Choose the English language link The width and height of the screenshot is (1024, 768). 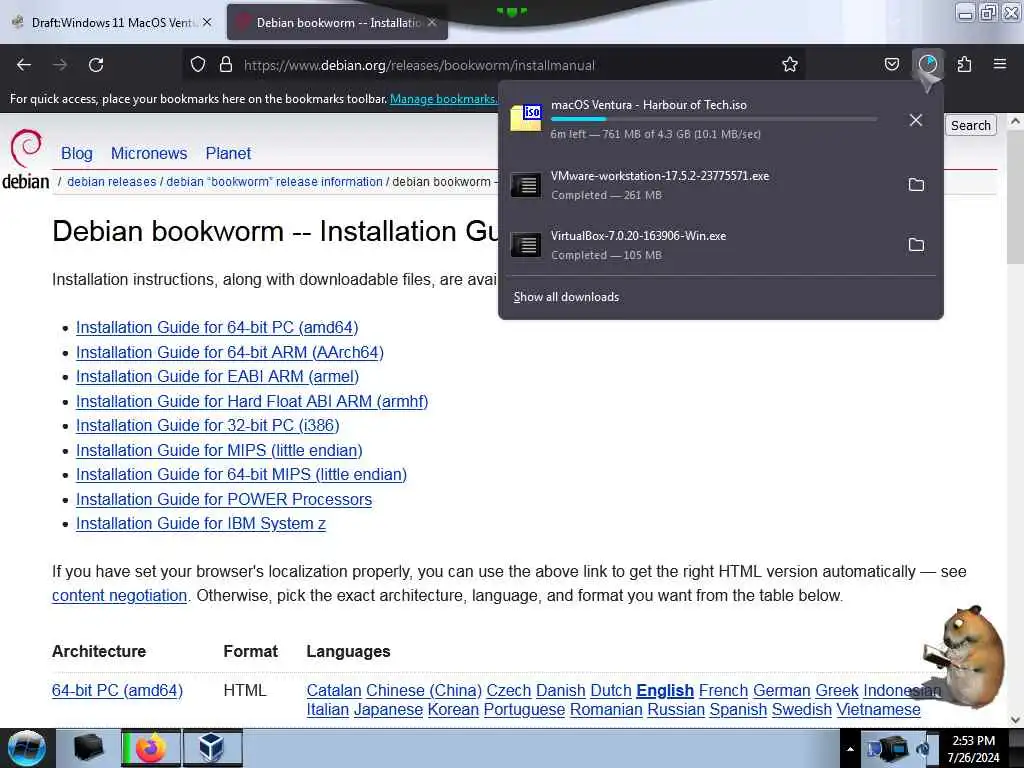(665, 690)
